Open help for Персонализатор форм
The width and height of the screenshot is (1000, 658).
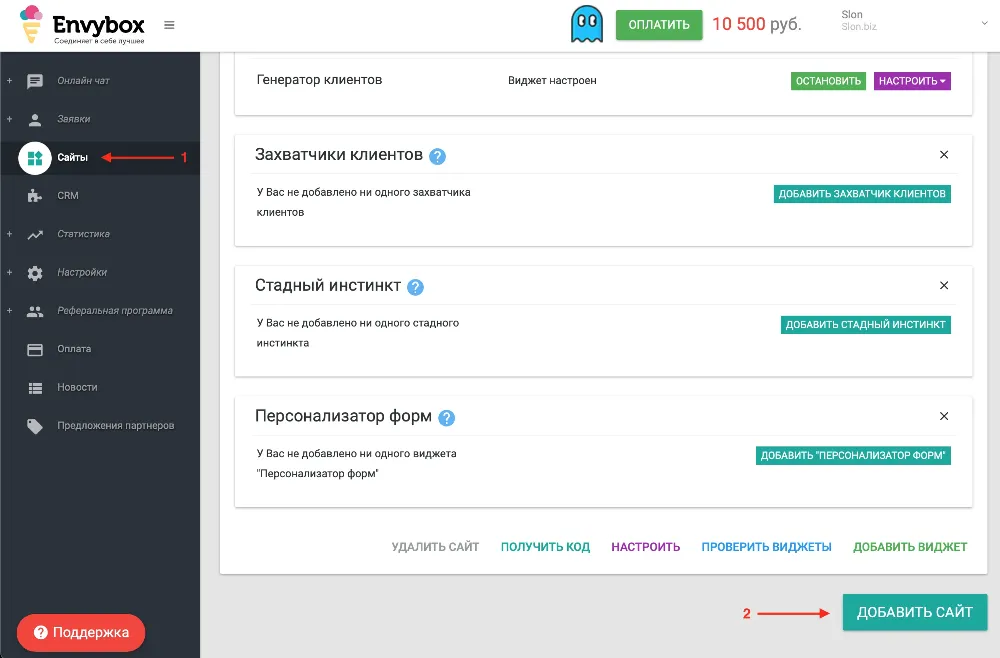coord(446,418)
